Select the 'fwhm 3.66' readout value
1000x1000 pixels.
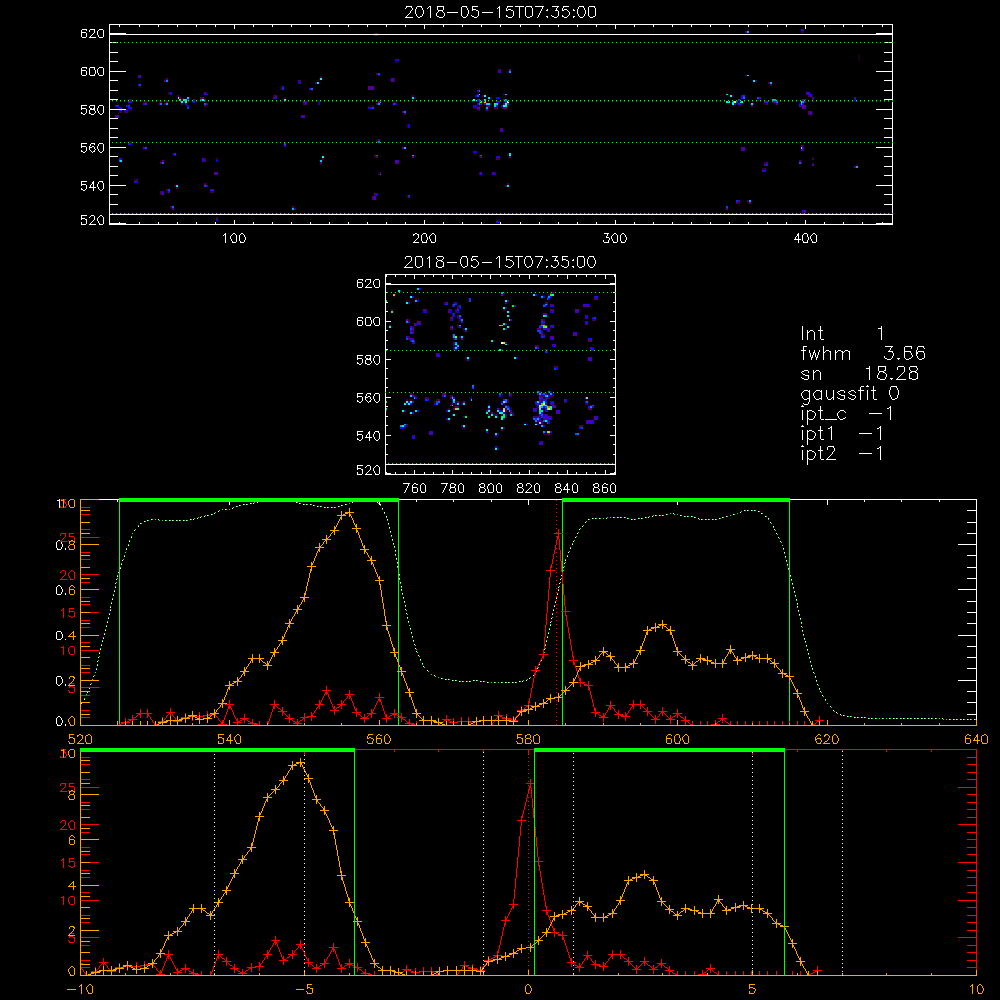click(x=904, y=353)
